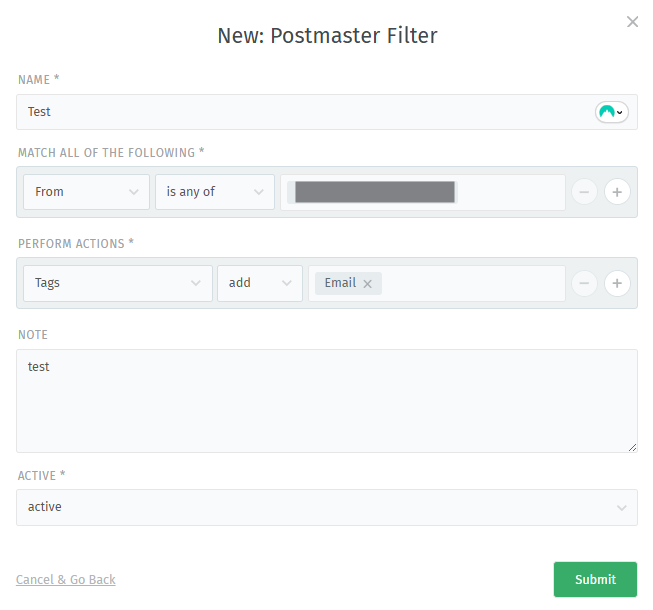Viewport: 653px width, 610px height.
Task: Remove the Tags action row
Action: pos(584,283)
